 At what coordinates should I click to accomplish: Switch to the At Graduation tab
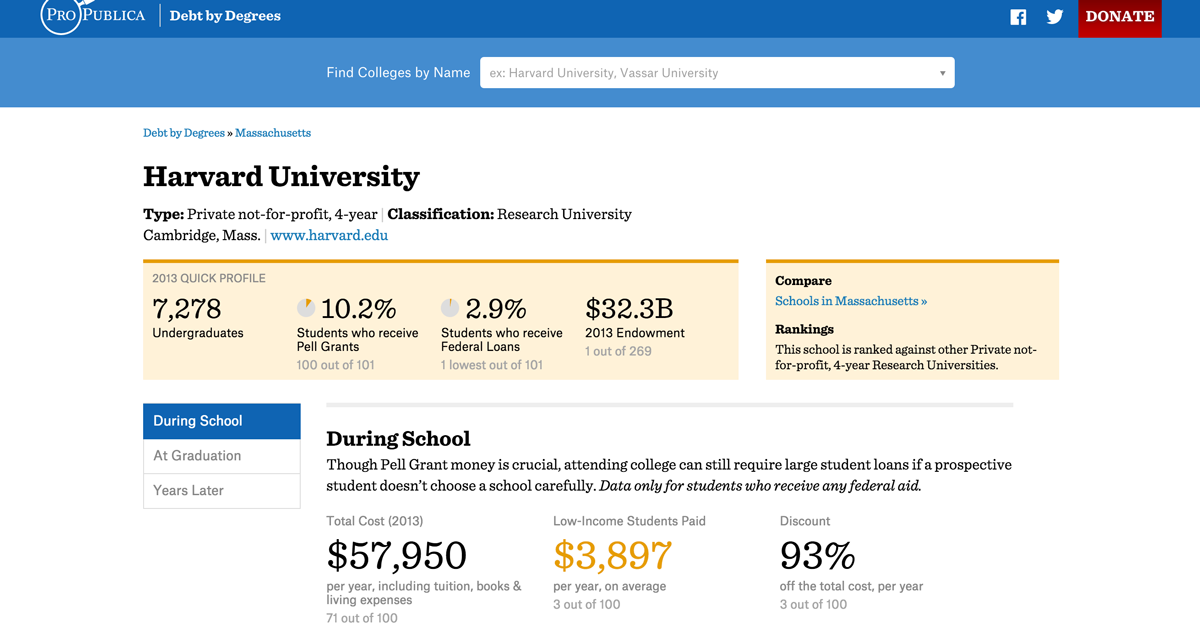click(222, 456)
